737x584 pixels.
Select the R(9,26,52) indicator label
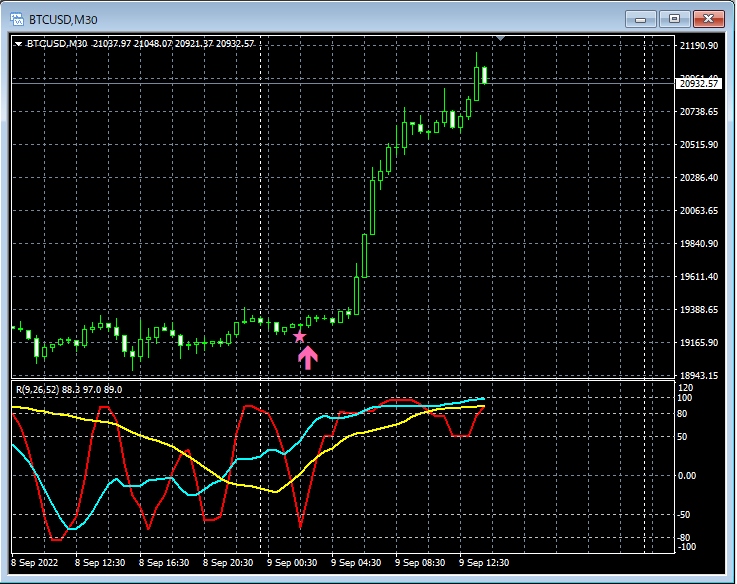[x=36, y=388]
